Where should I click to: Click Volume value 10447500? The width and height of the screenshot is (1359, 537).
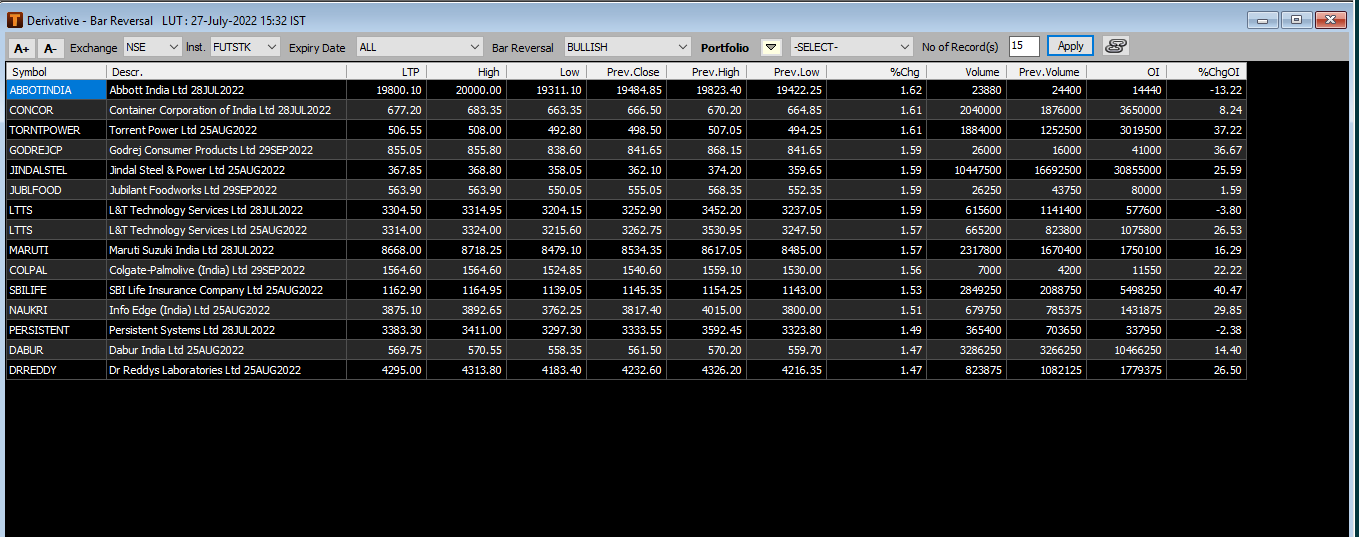point(966,170)
